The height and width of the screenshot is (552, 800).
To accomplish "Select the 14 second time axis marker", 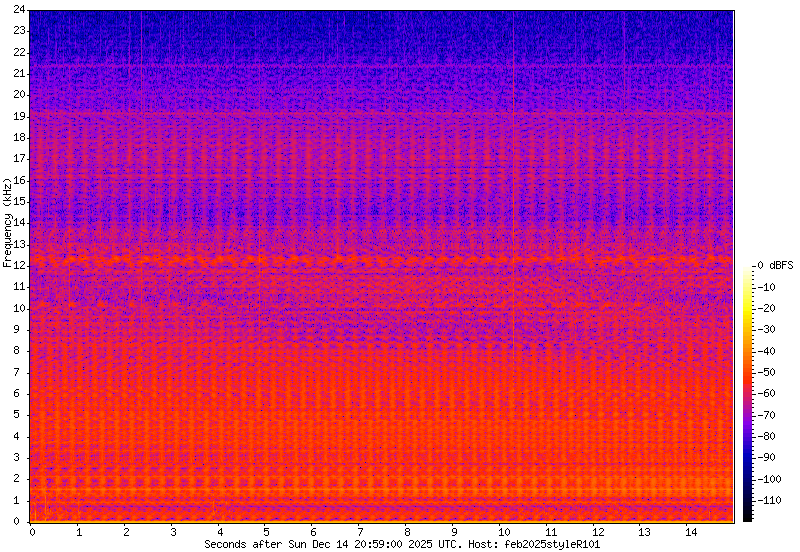I will click(692, 532).
